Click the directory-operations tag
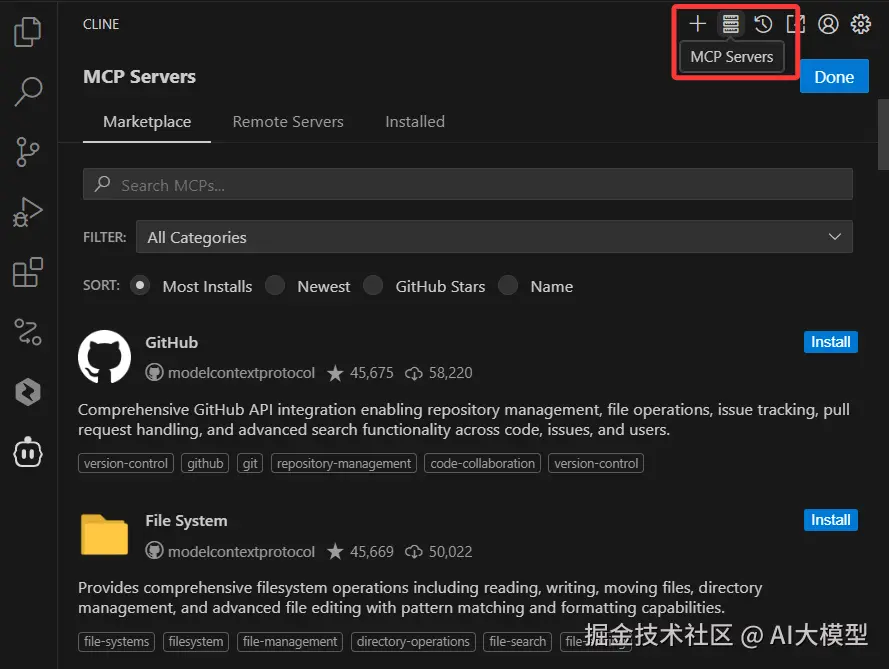This screenshot has height=669, width=889. point(413,642)
